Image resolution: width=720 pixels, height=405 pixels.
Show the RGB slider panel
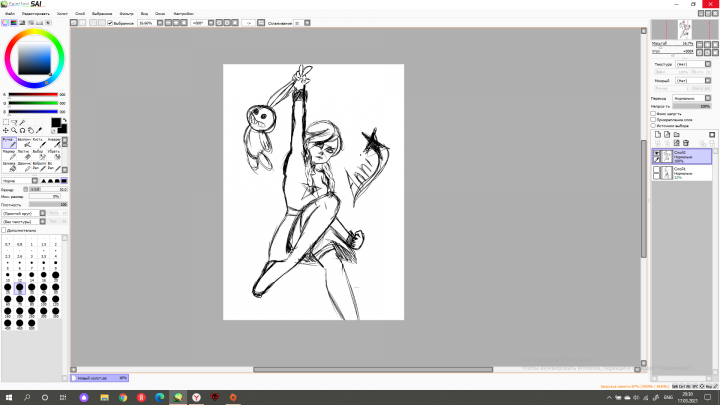(x=14, y=22)
